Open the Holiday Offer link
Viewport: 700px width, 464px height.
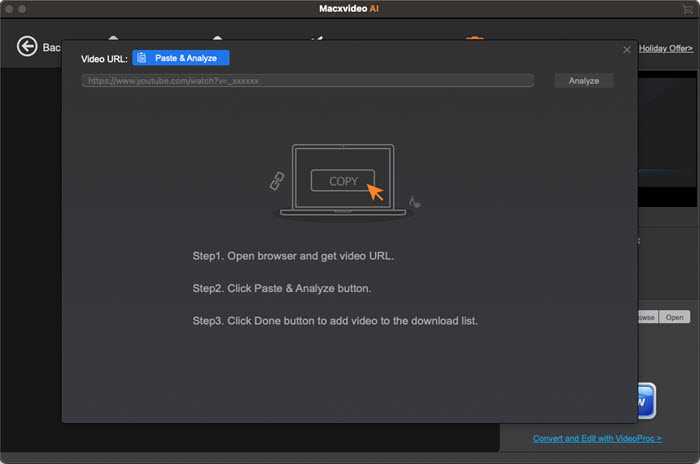(x=666, y=48)
